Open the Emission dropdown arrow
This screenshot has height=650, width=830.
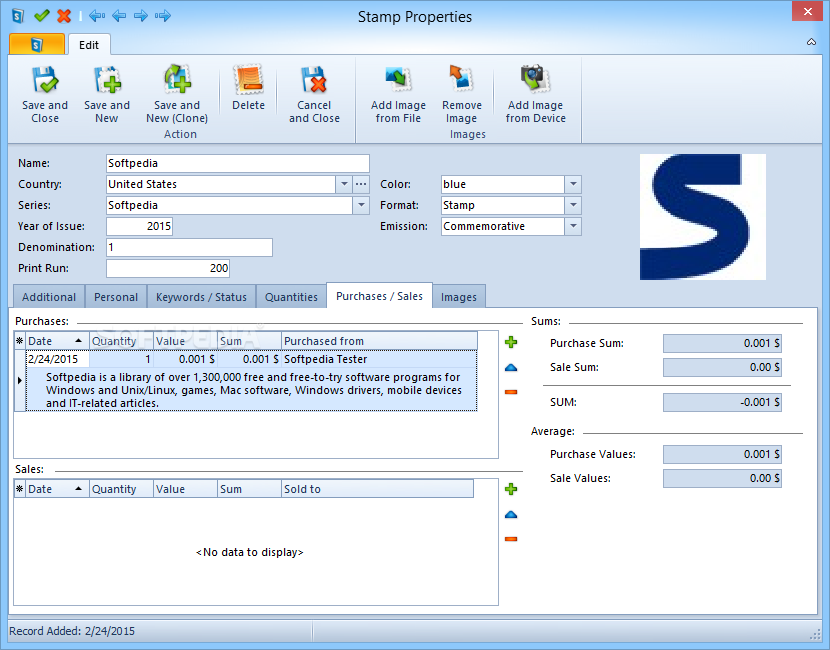[x=573, y=227]
